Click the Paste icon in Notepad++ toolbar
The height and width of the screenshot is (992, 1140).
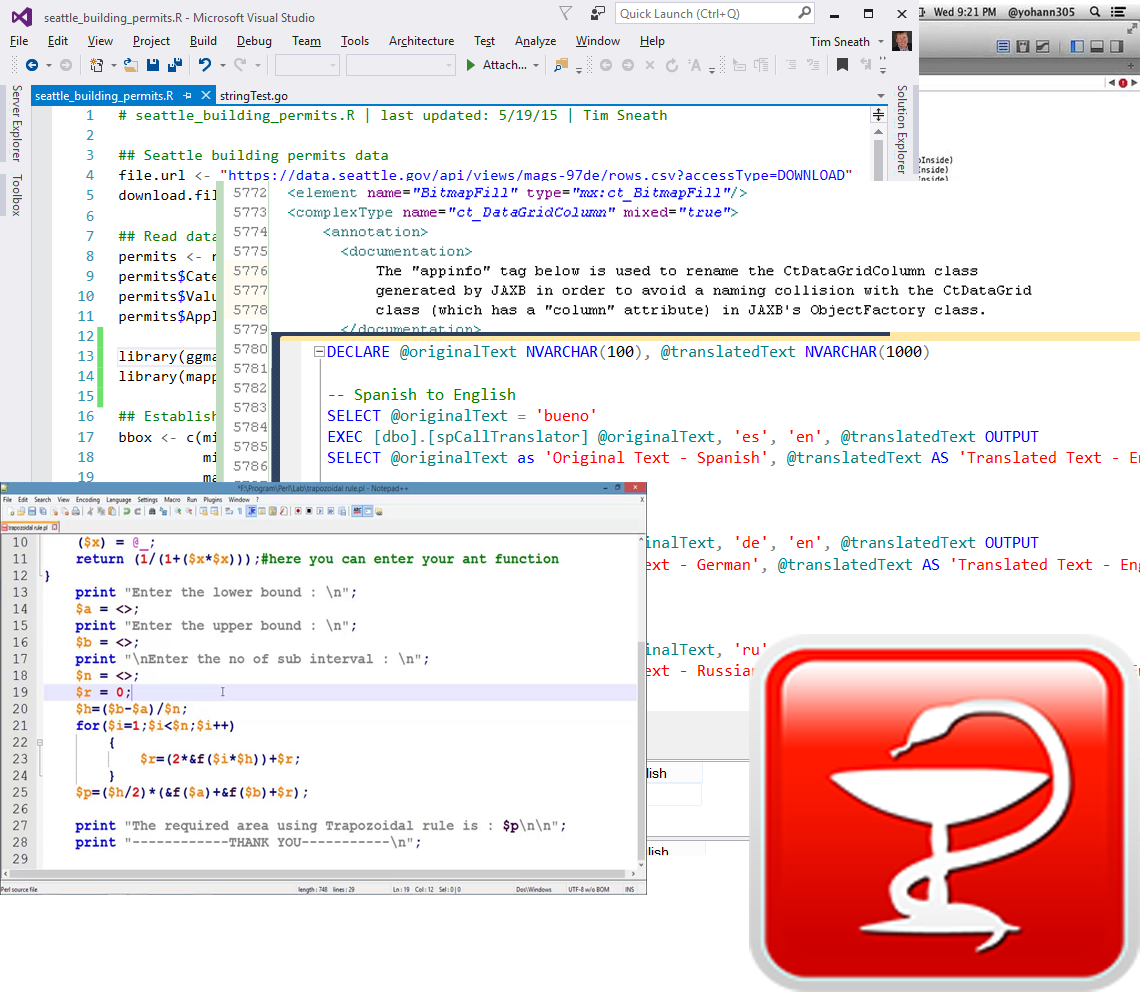point(112,512)
